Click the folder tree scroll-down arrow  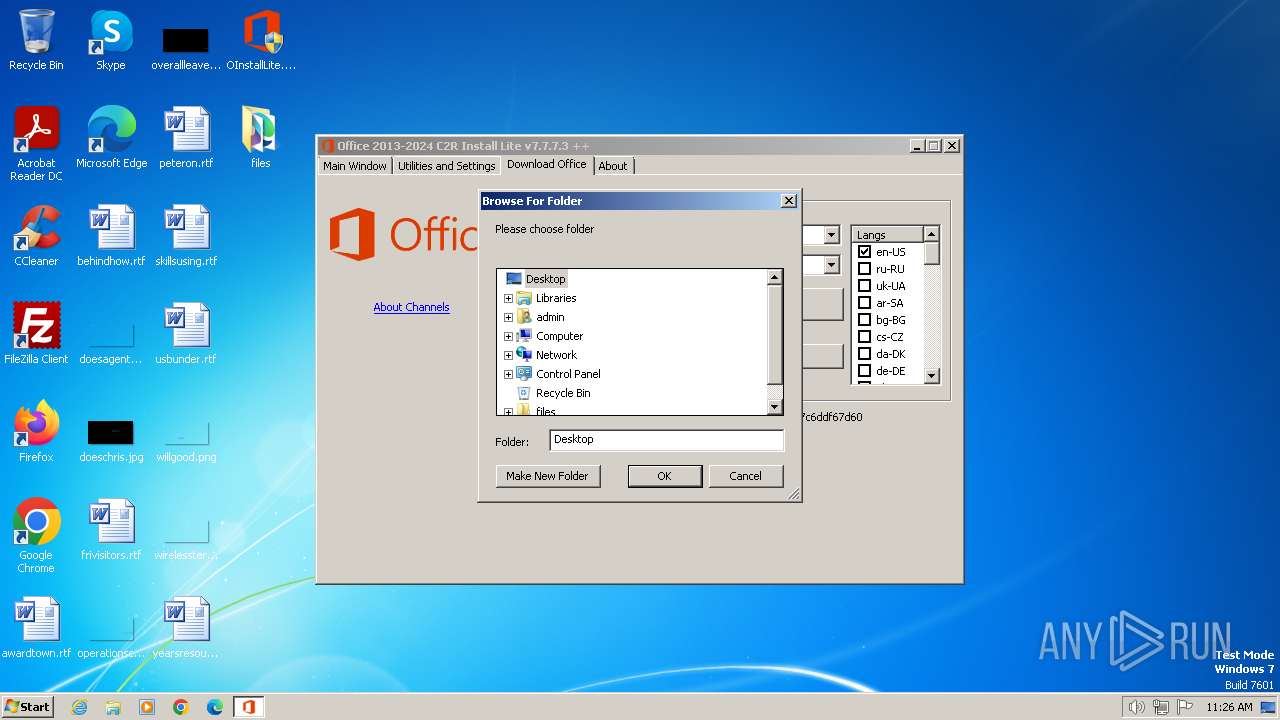click(x=774, y=407)
